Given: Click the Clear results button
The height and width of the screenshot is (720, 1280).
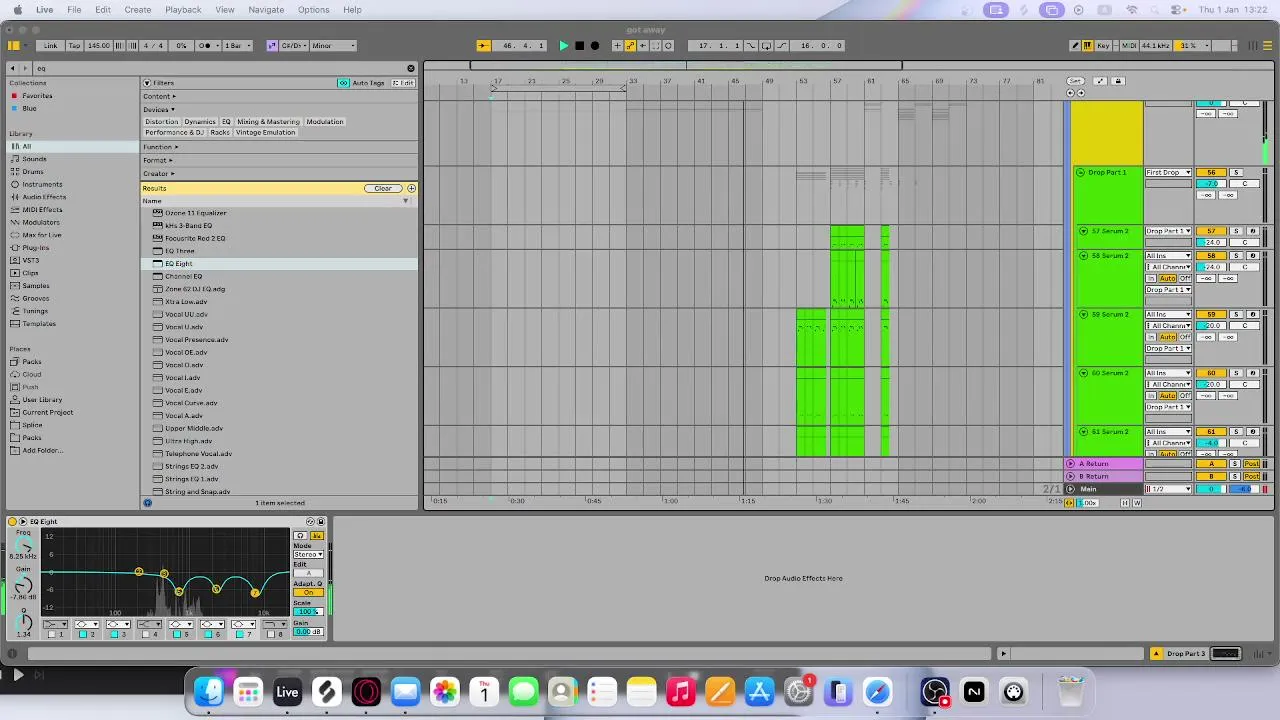Looking at the screenshot, I should pos(383,188).
